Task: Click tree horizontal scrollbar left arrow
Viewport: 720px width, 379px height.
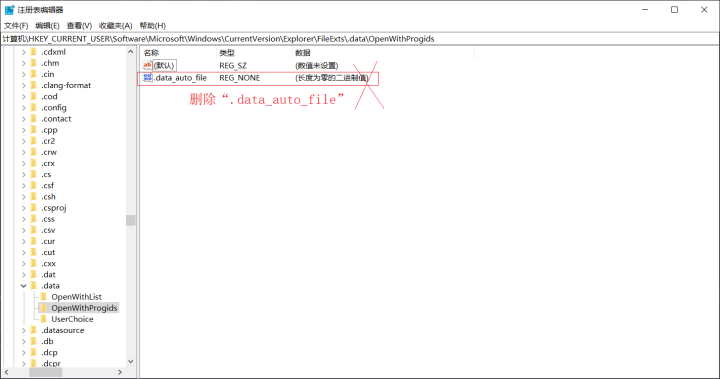Action: coord(6,372)
